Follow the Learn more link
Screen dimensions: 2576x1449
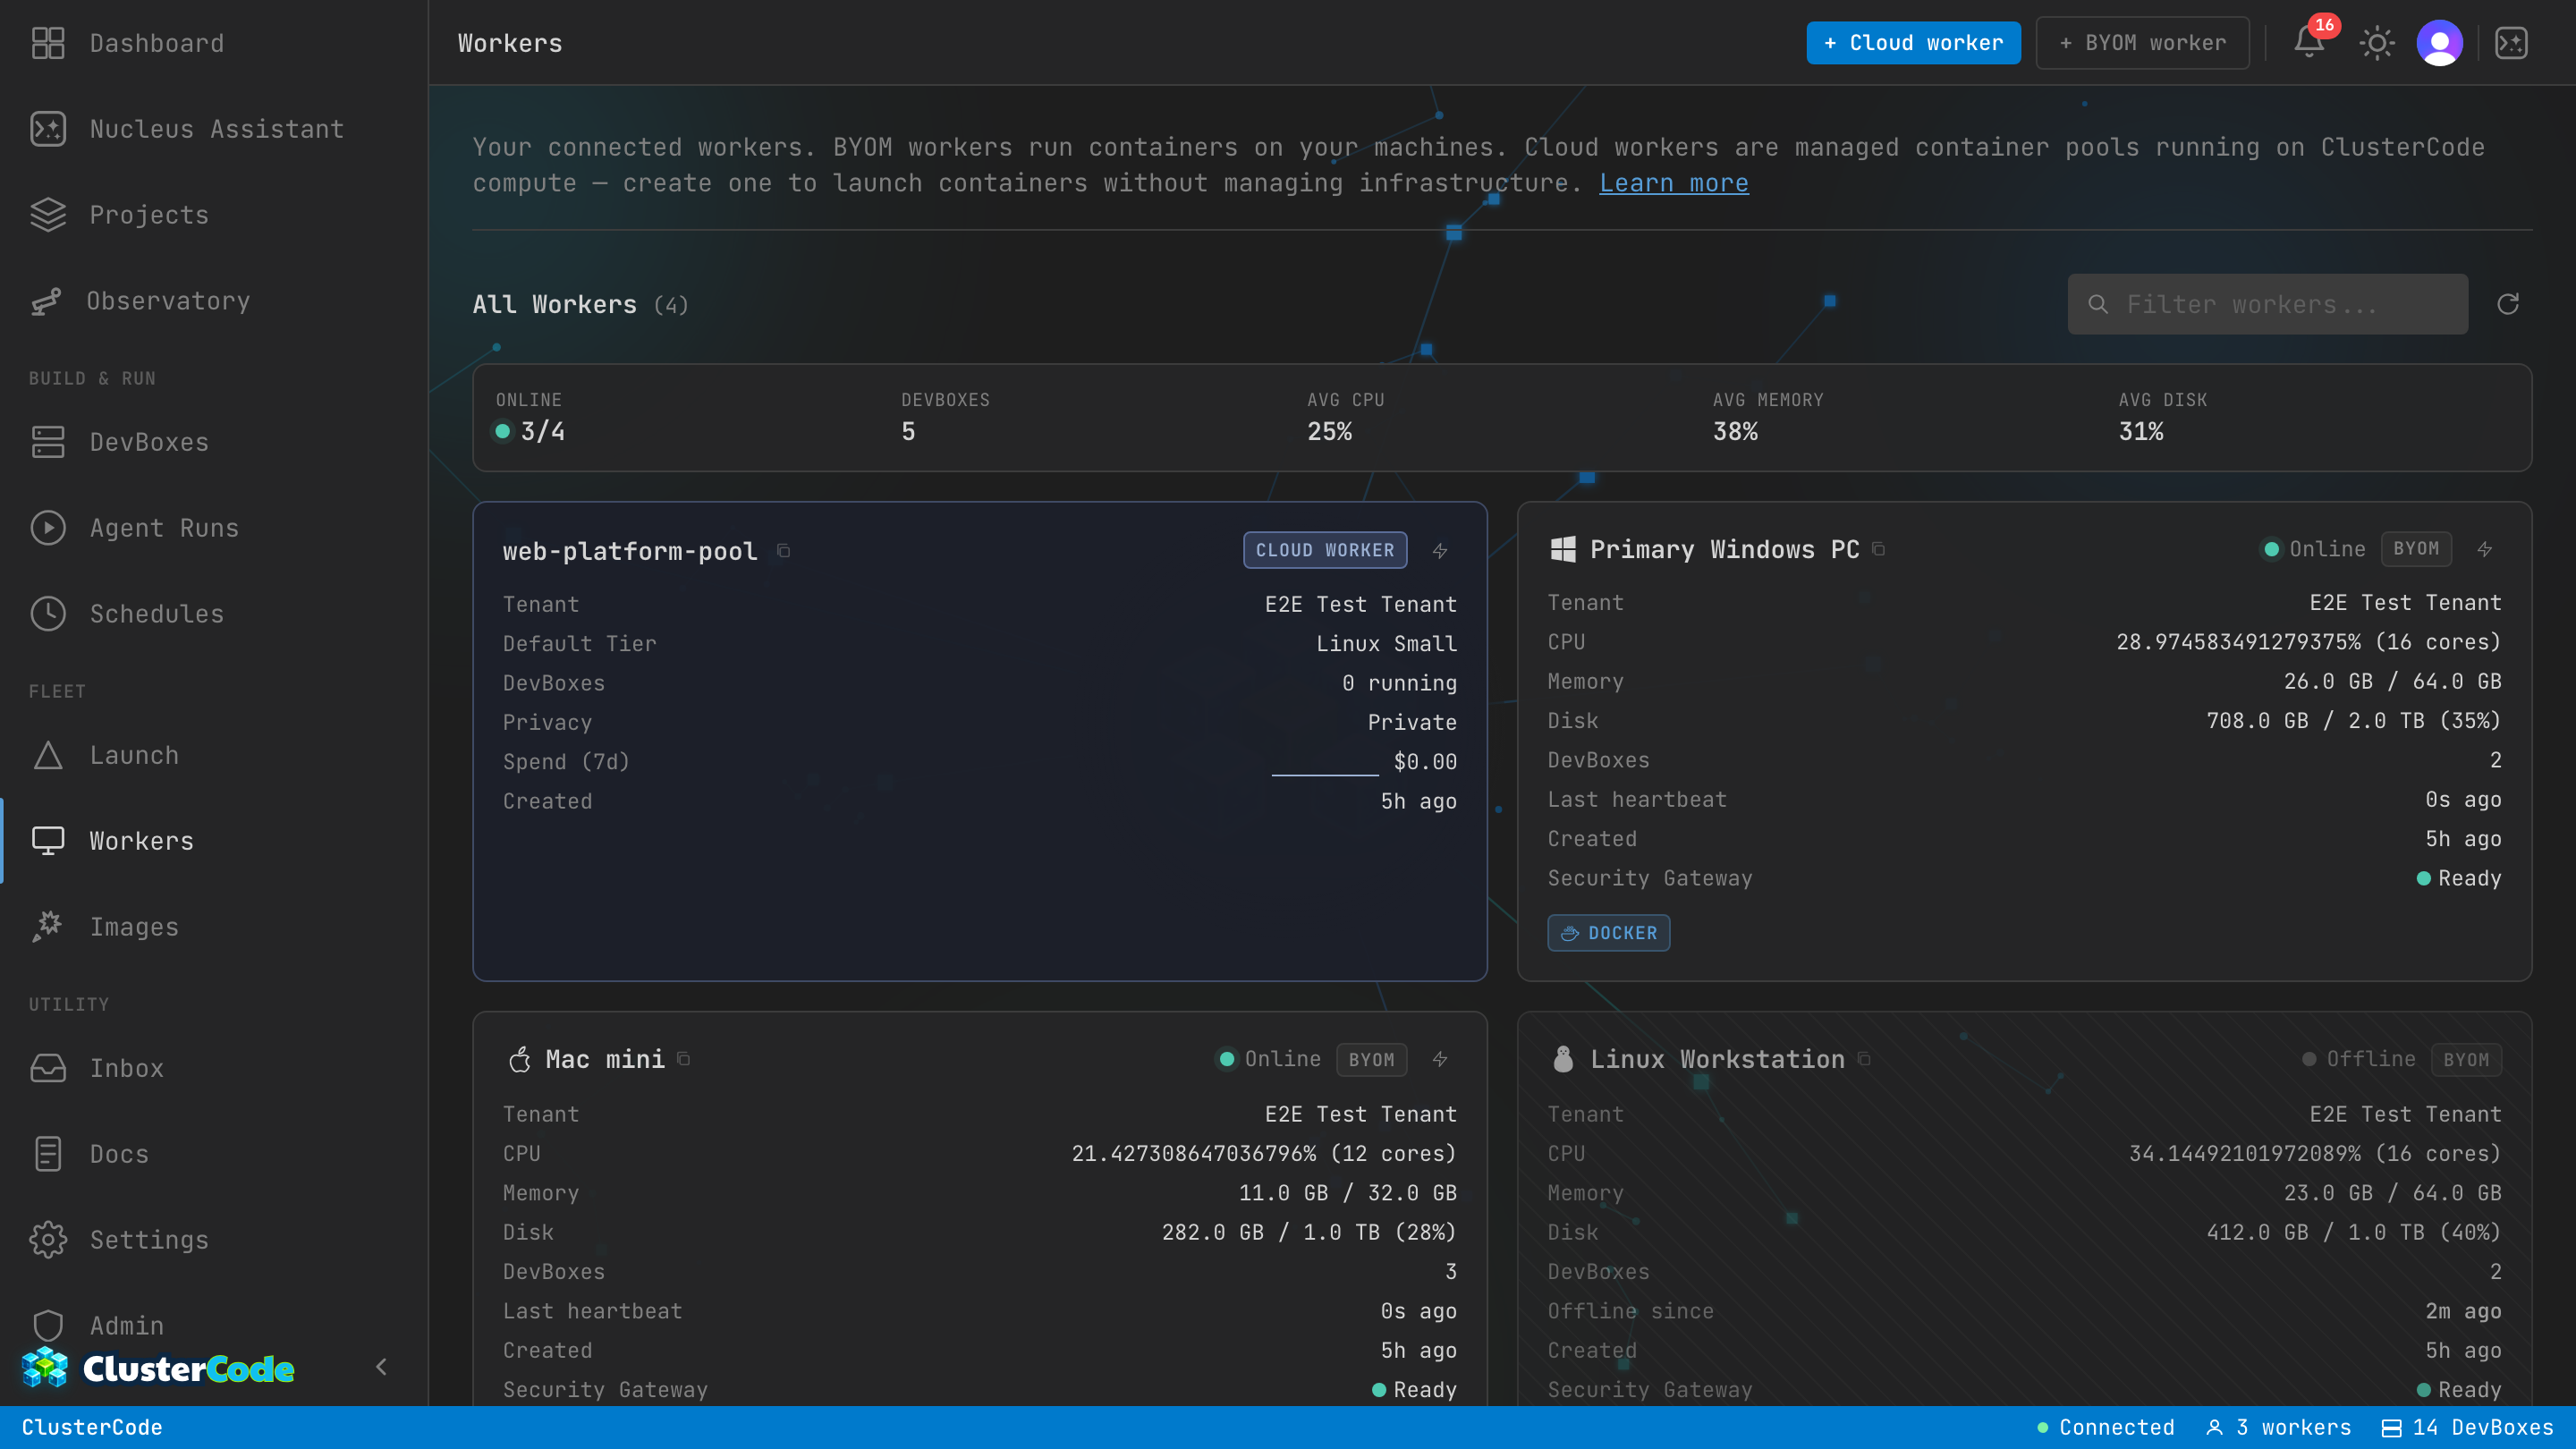(1674, 183)
